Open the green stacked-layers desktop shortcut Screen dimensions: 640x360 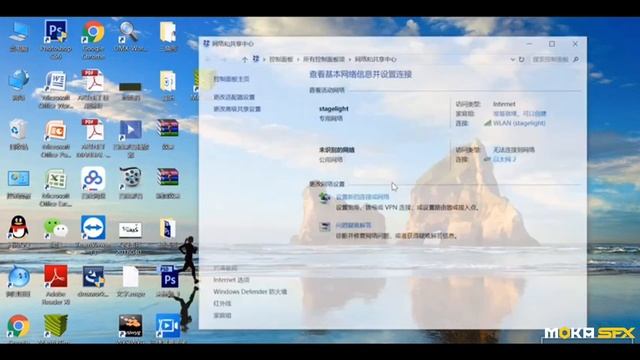(x=56, y=326)
